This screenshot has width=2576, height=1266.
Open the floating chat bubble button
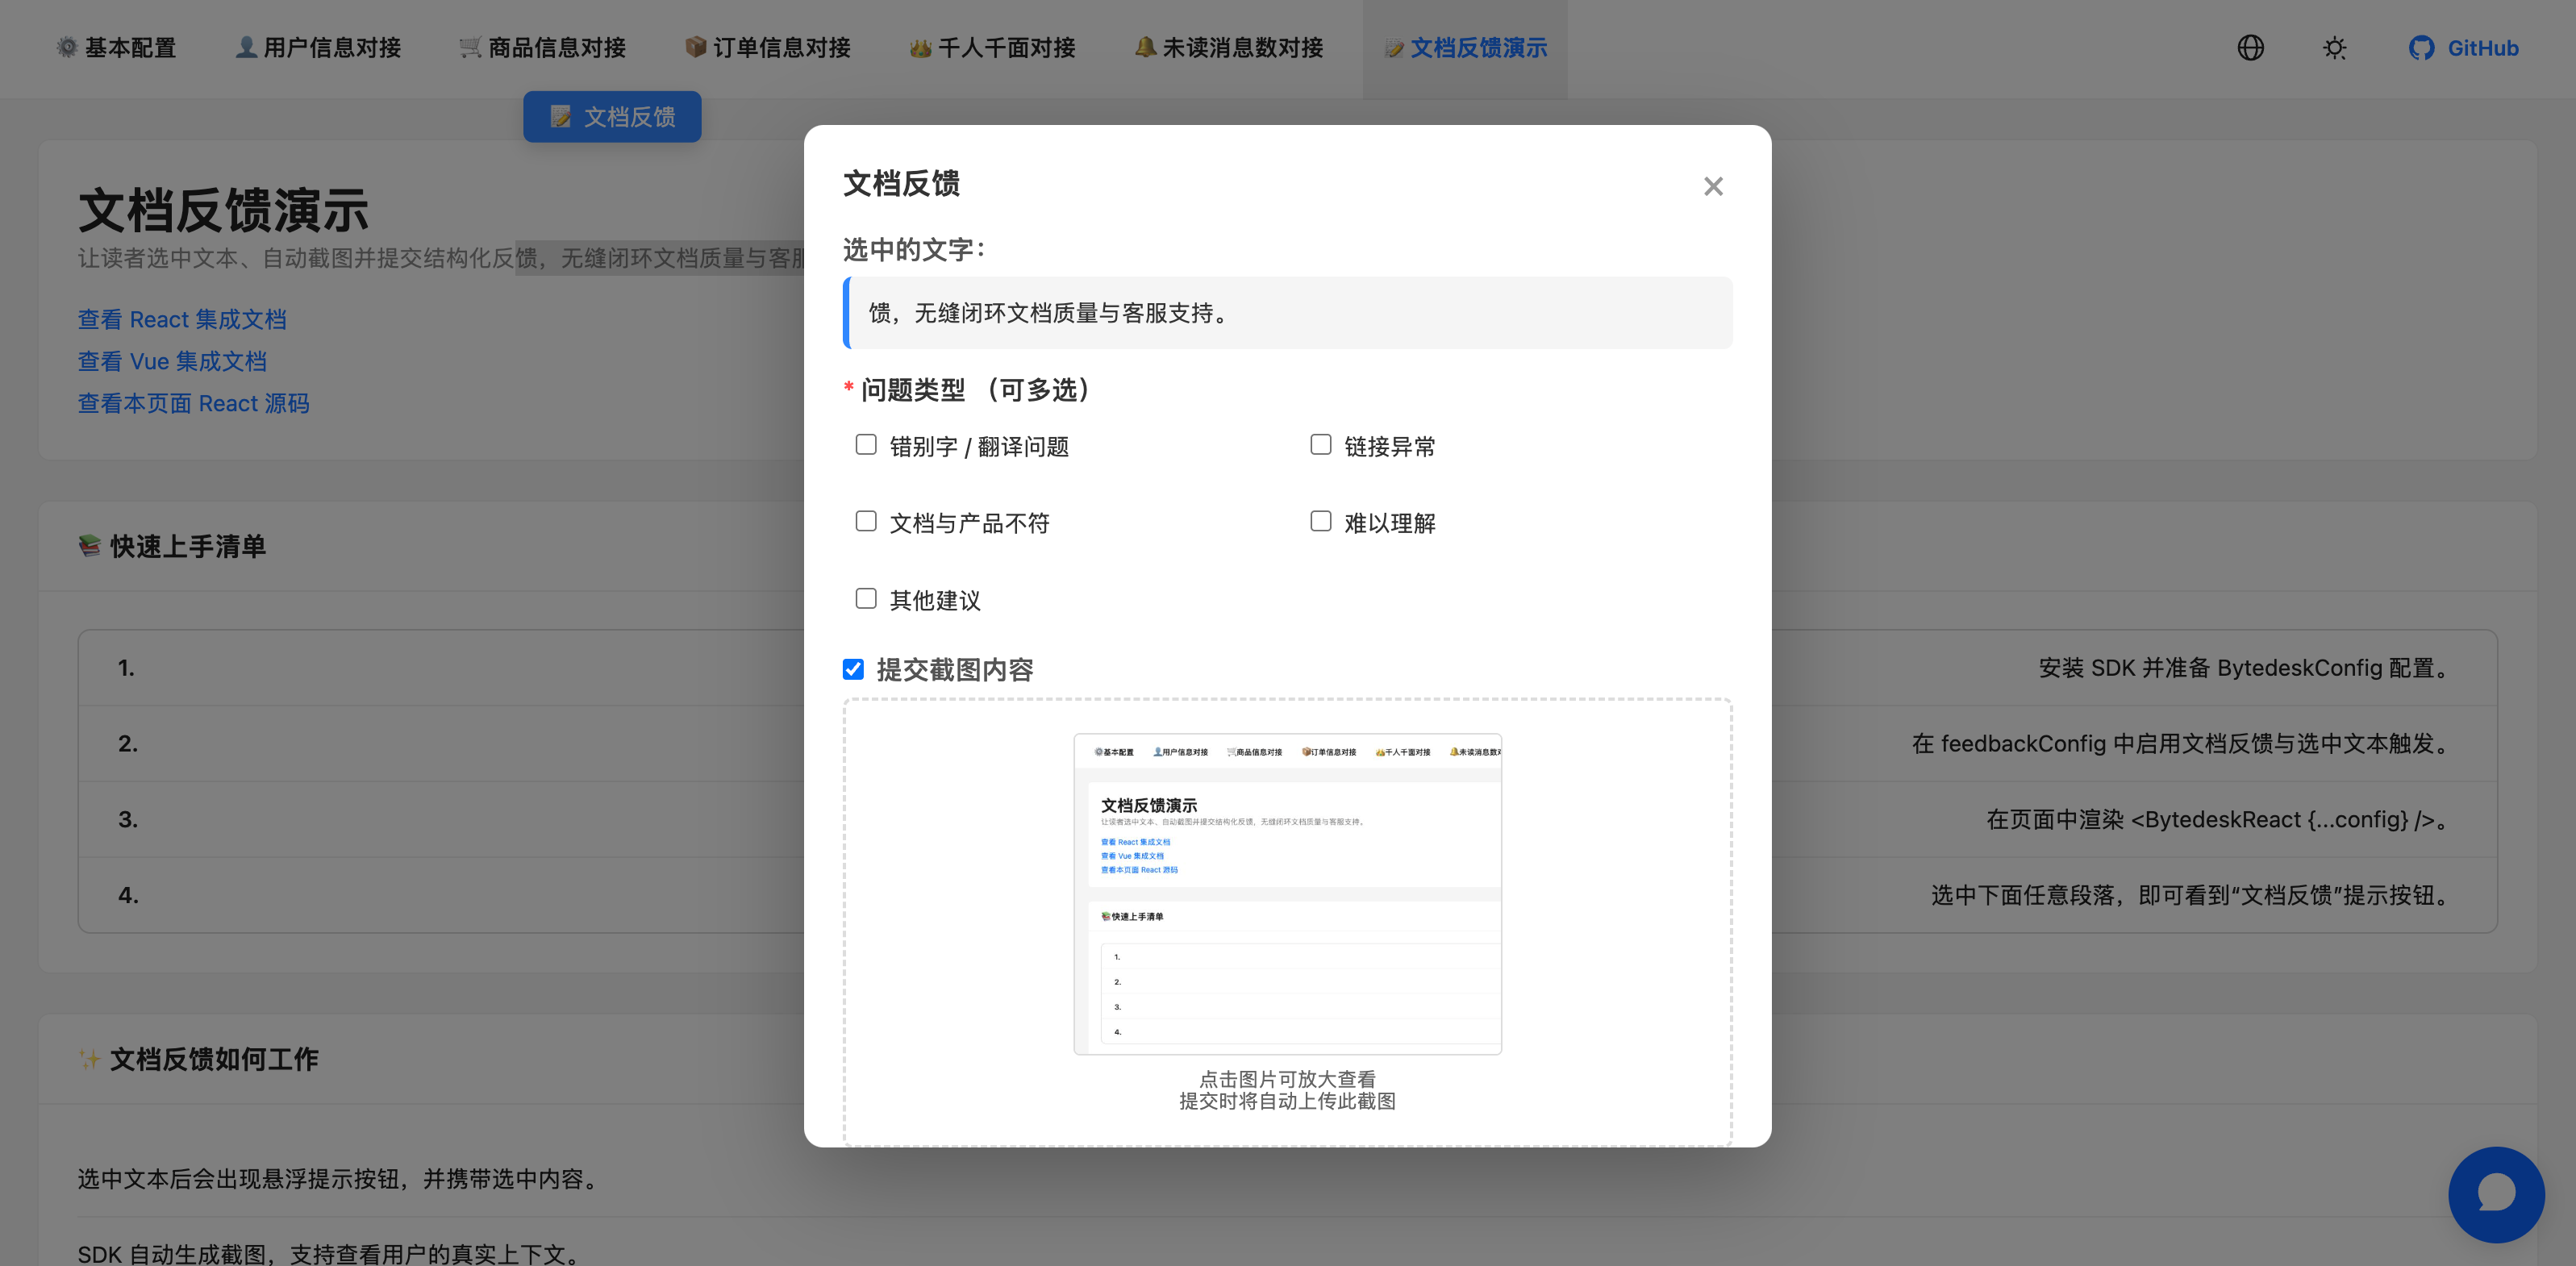tap(2495, 1194)
